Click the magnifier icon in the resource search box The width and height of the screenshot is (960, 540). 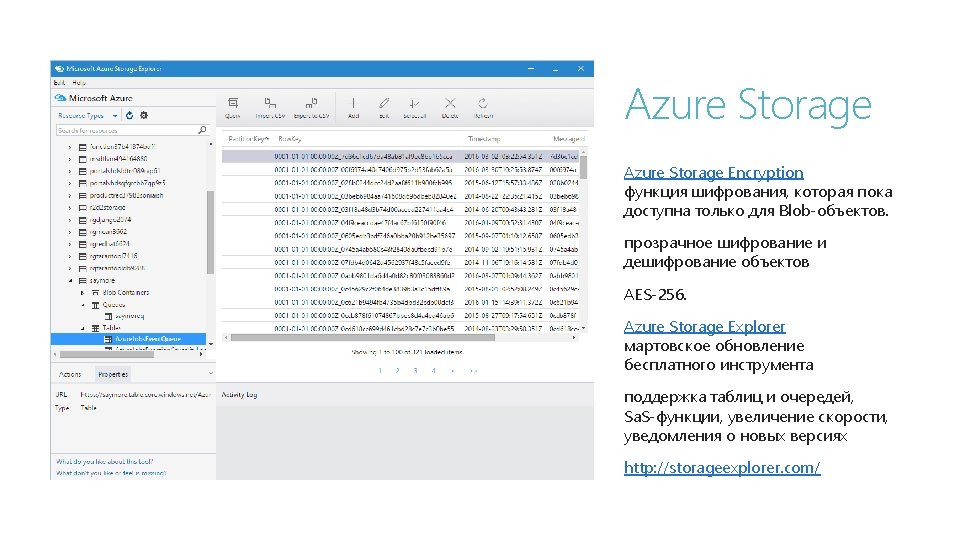[x=202, y=130]
